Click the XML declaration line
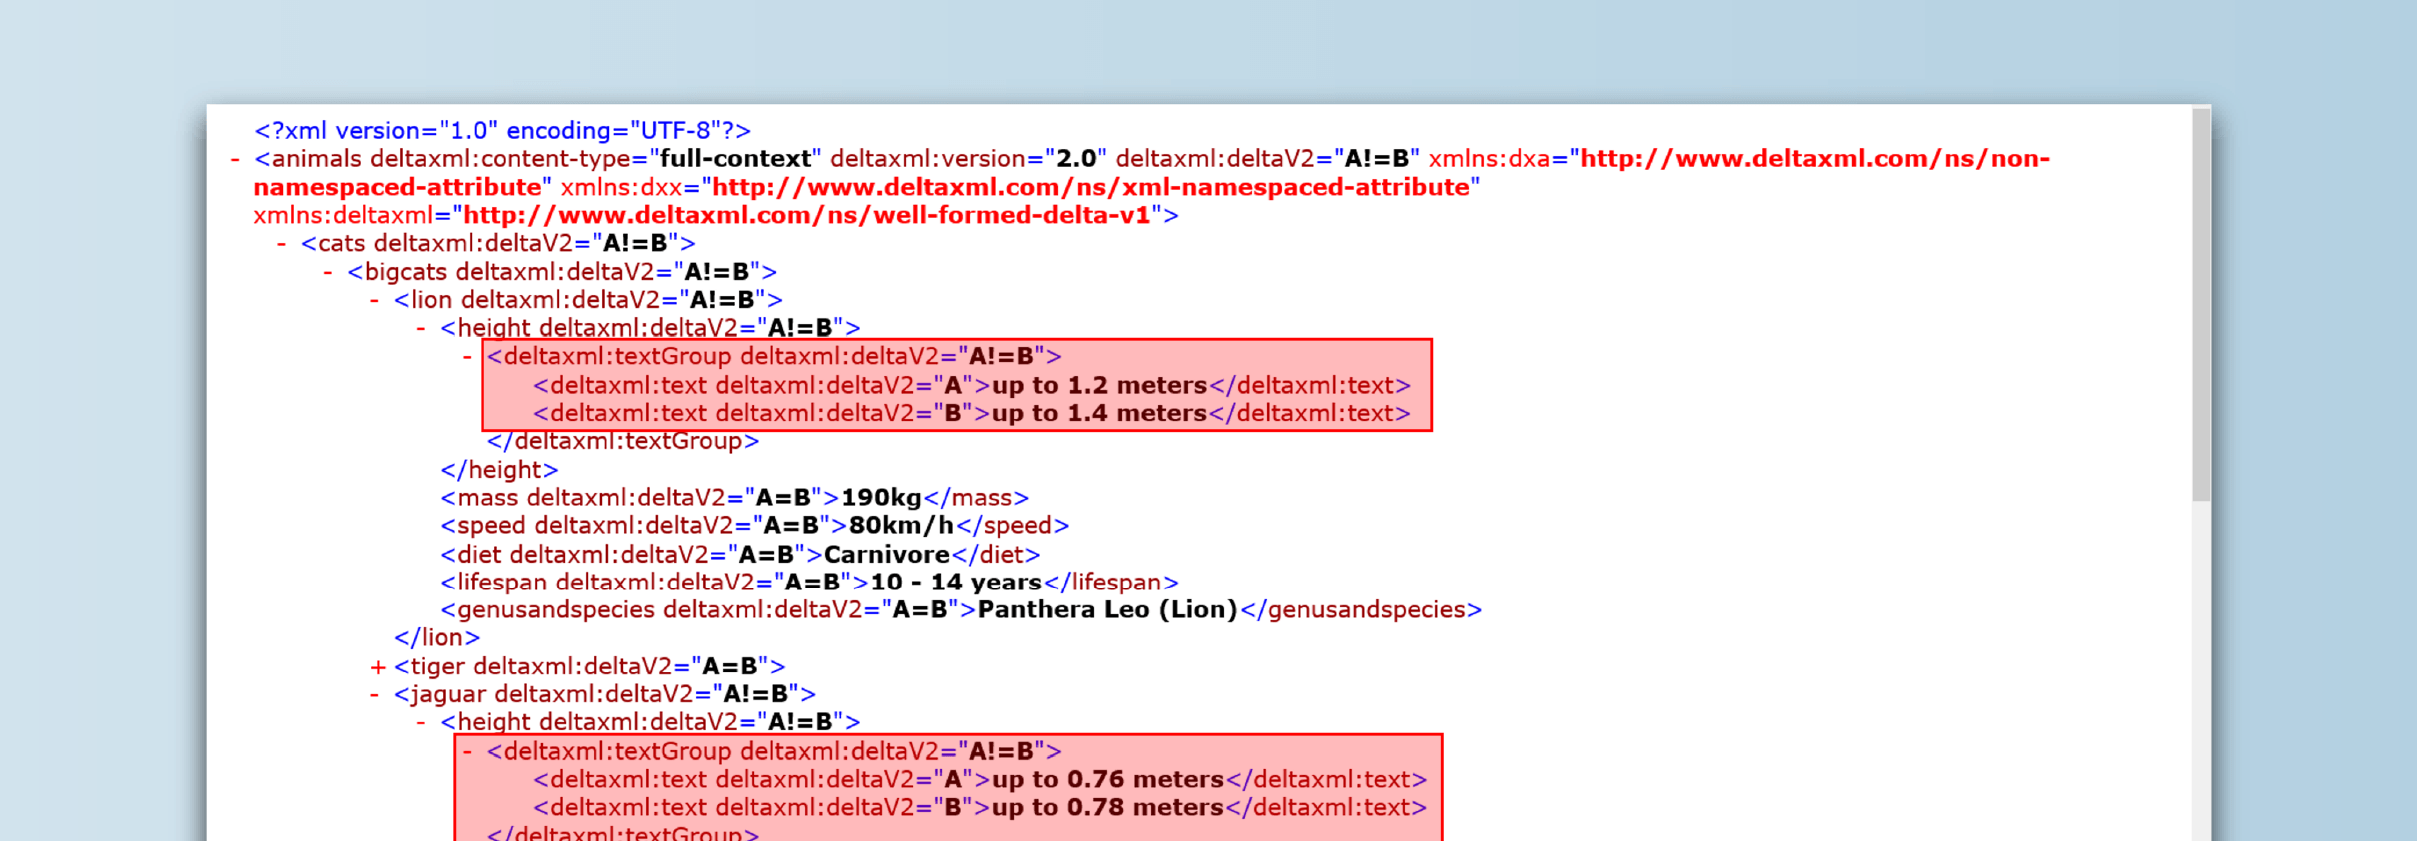Image resolution: width=2417 pixels, height=841 pixels. pos(502,131)
